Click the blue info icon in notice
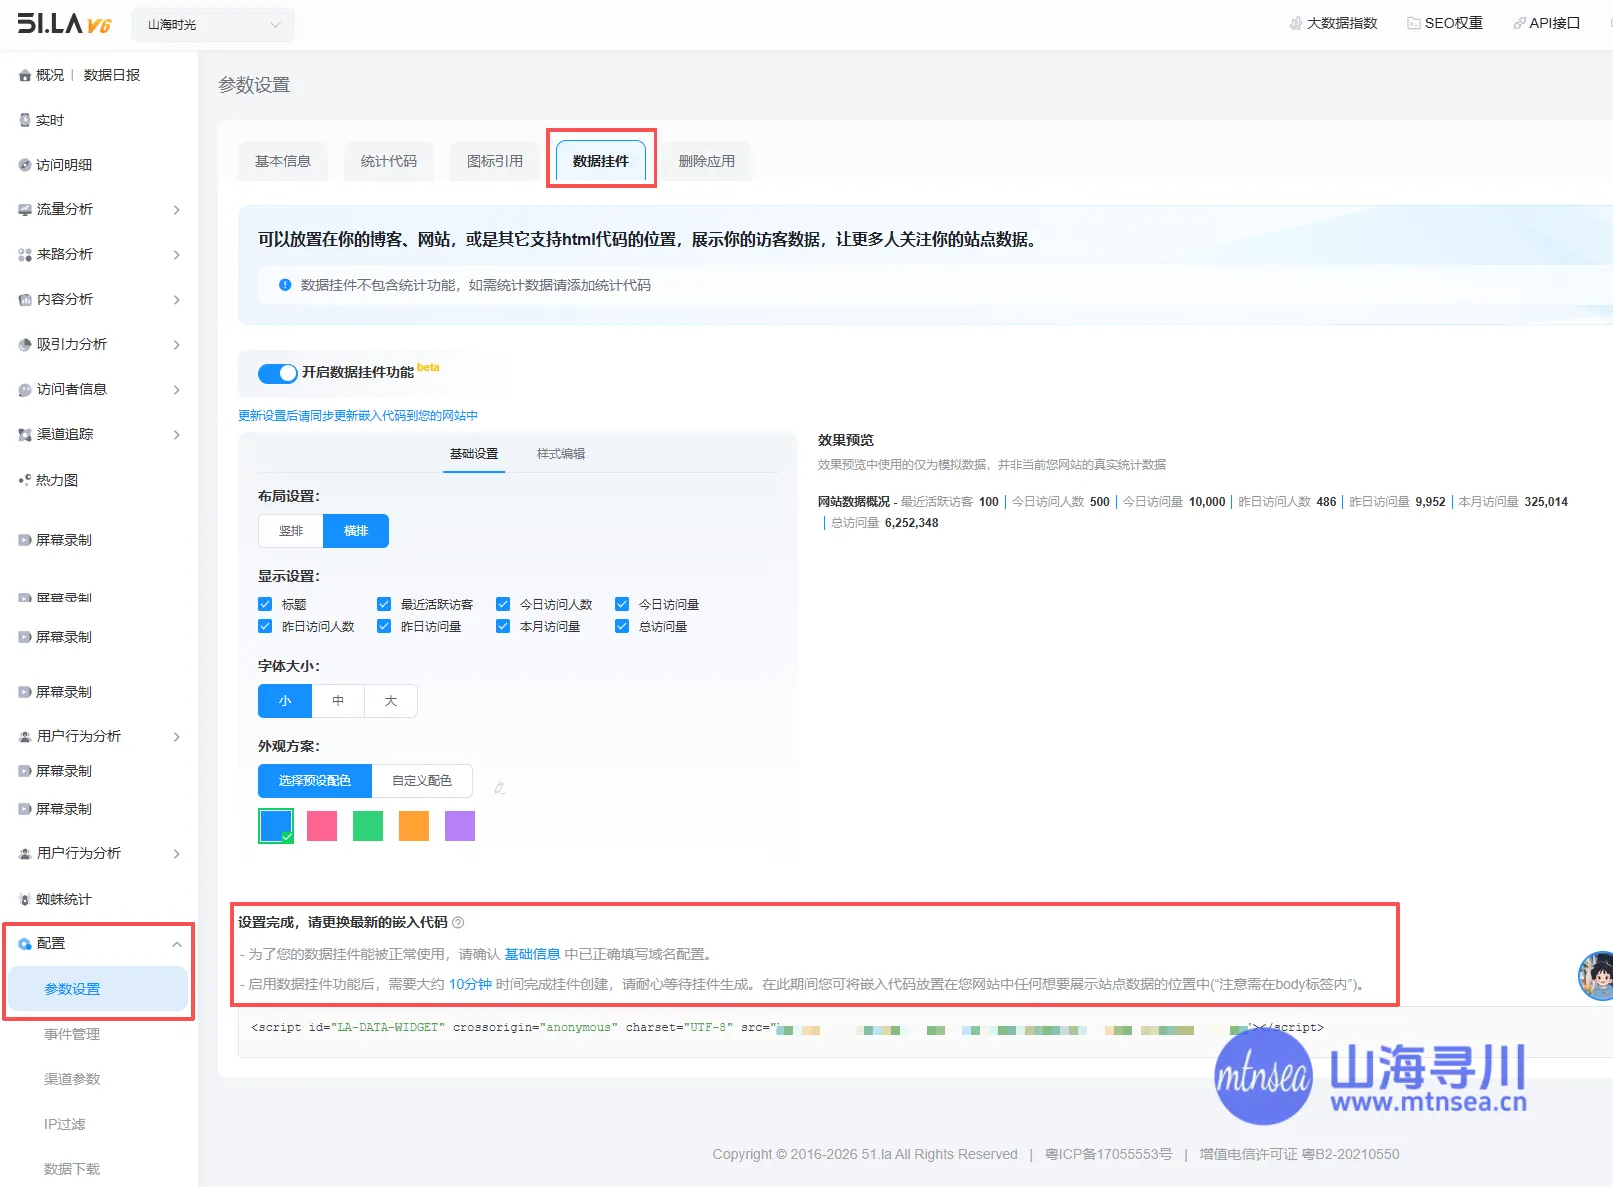 click(x=285, y=285)
